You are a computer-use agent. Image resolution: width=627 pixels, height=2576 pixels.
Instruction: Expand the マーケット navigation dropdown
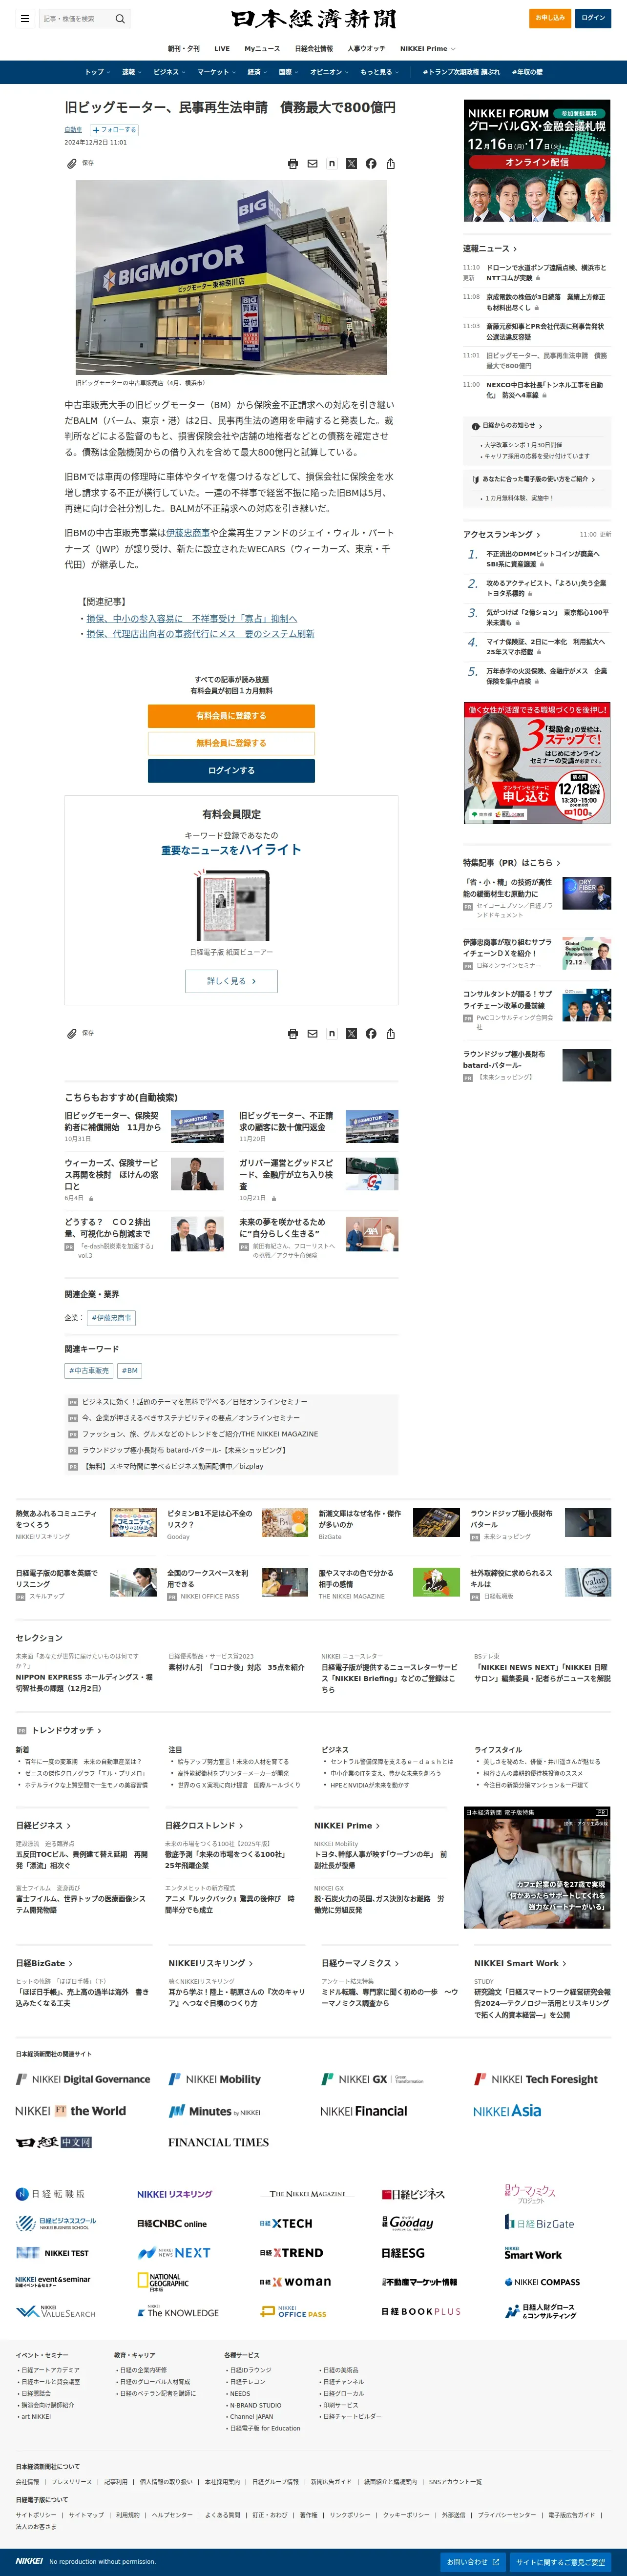(217, 72)
